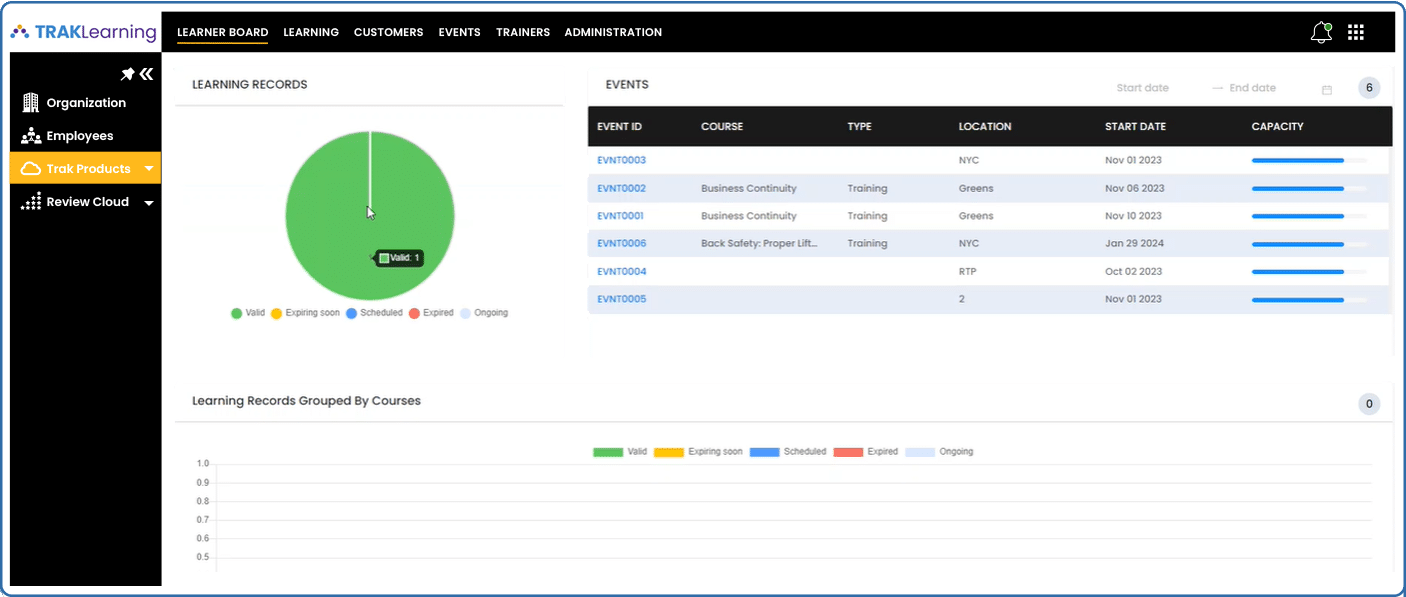Expand the Review Cloud dropdown arrow
The width and height of the screenshot is (1406, 597).
[x=149, y=203]
